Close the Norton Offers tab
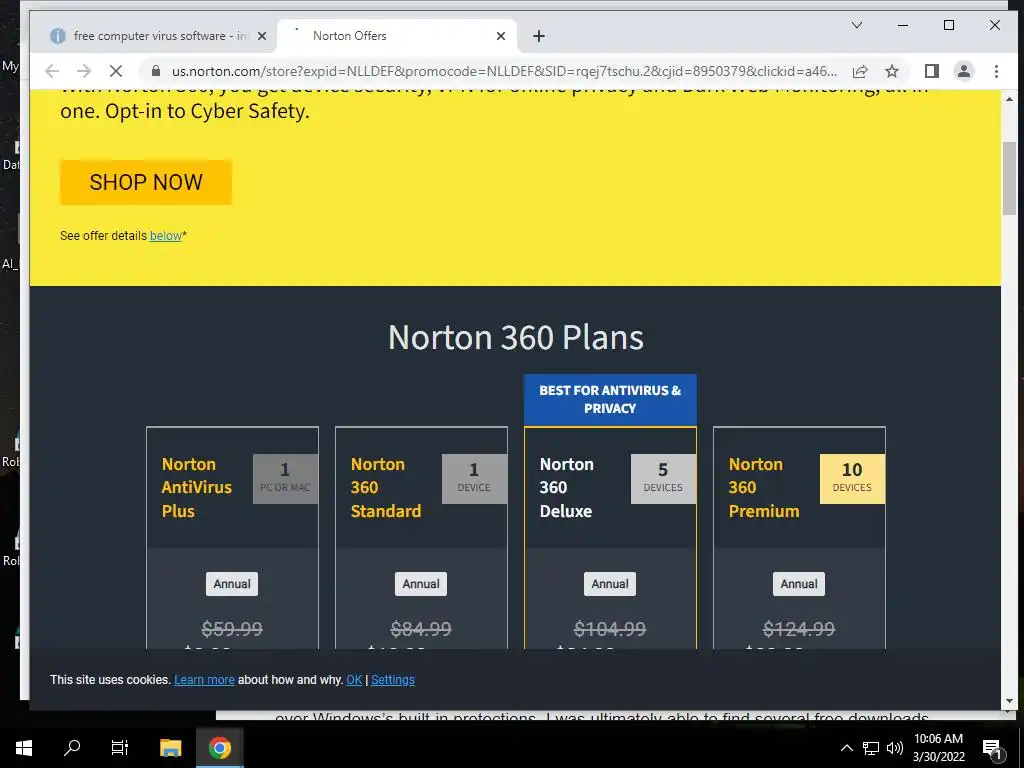 [x=501, y=36]
